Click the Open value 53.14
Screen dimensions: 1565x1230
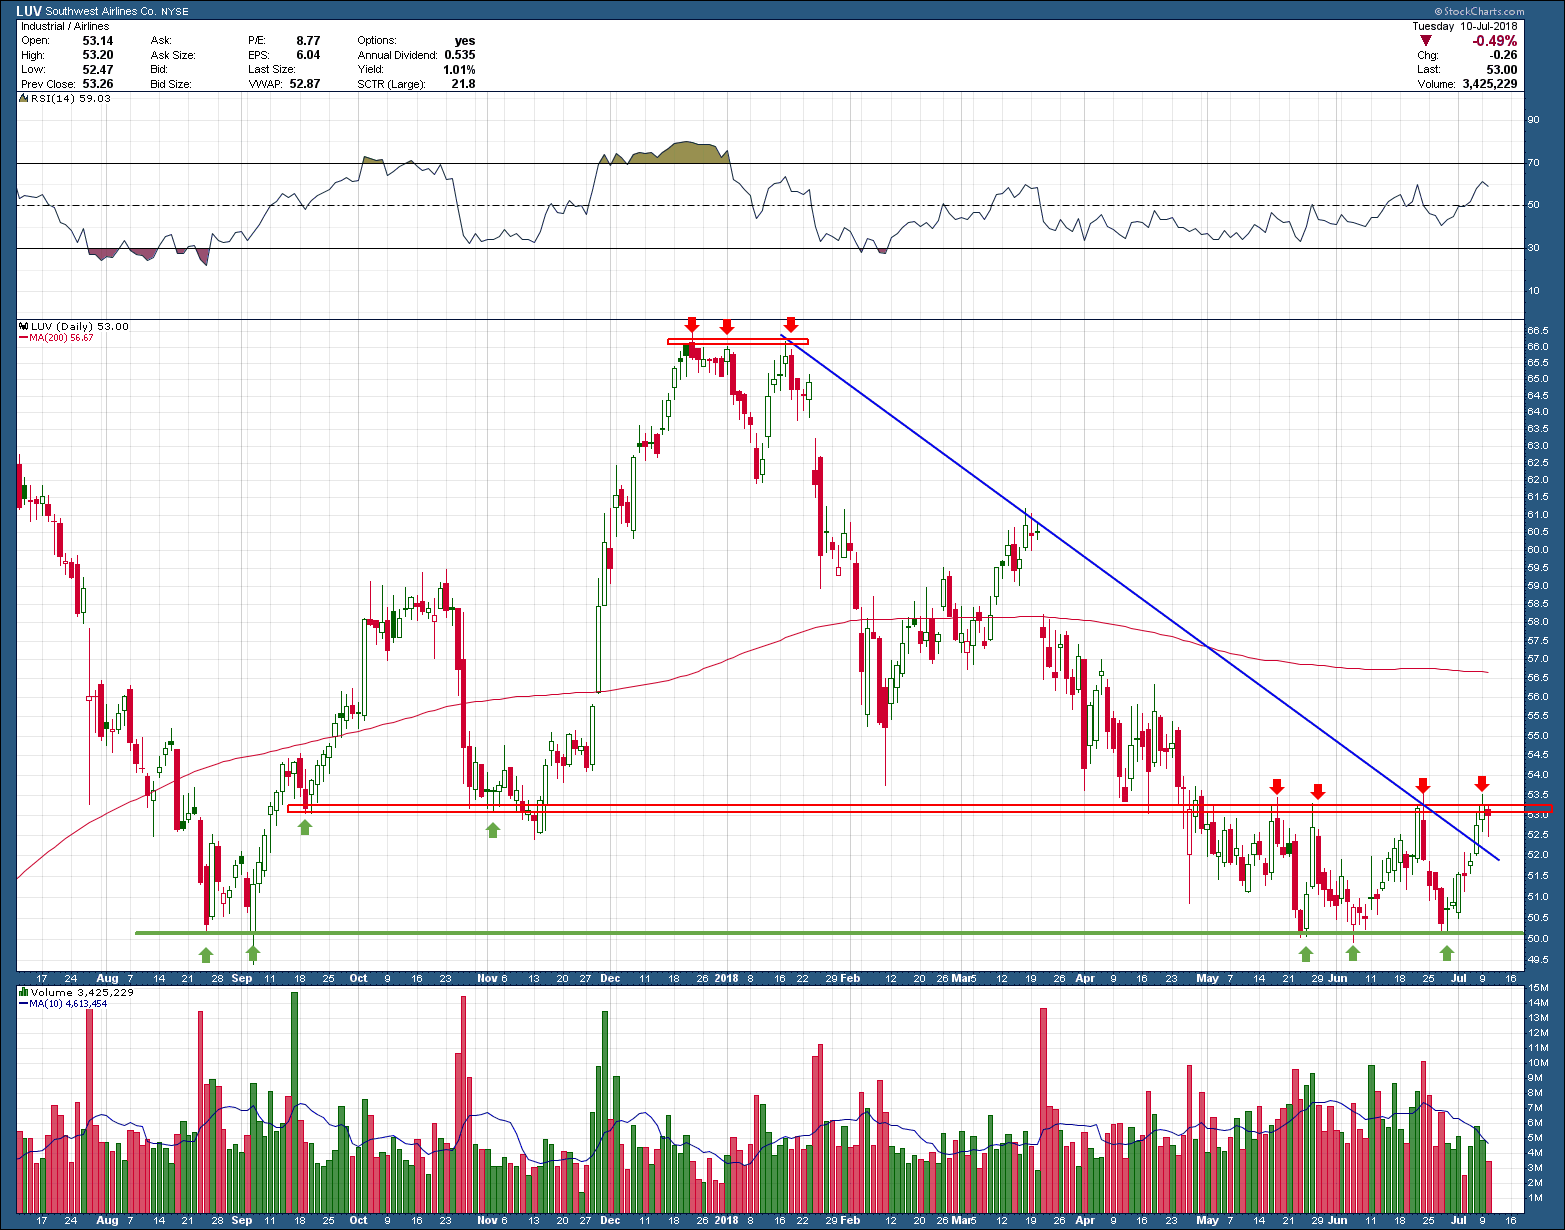click(97, 41)
